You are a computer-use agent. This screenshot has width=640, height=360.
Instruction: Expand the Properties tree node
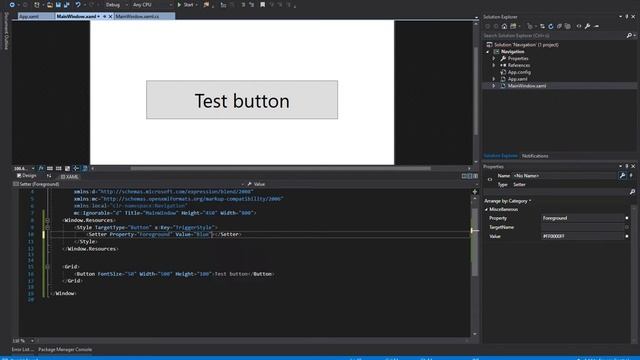494,58
